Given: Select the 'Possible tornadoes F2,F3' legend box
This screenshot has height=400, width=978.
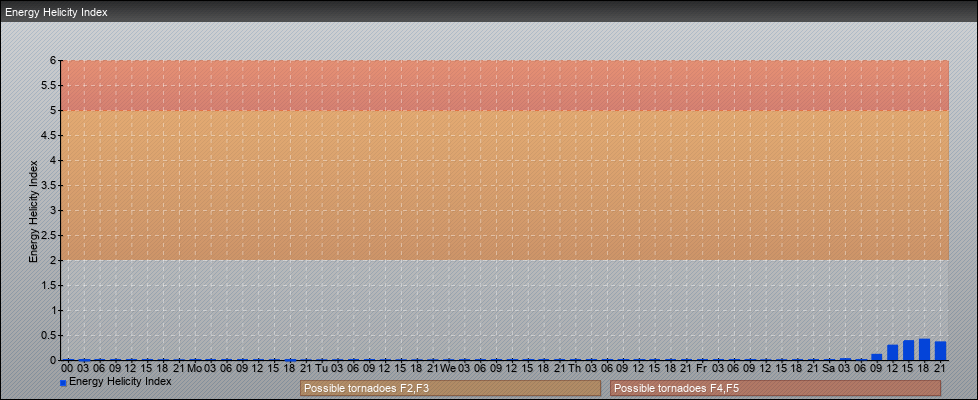Looking at the screenshot, I should coord(450,388).
